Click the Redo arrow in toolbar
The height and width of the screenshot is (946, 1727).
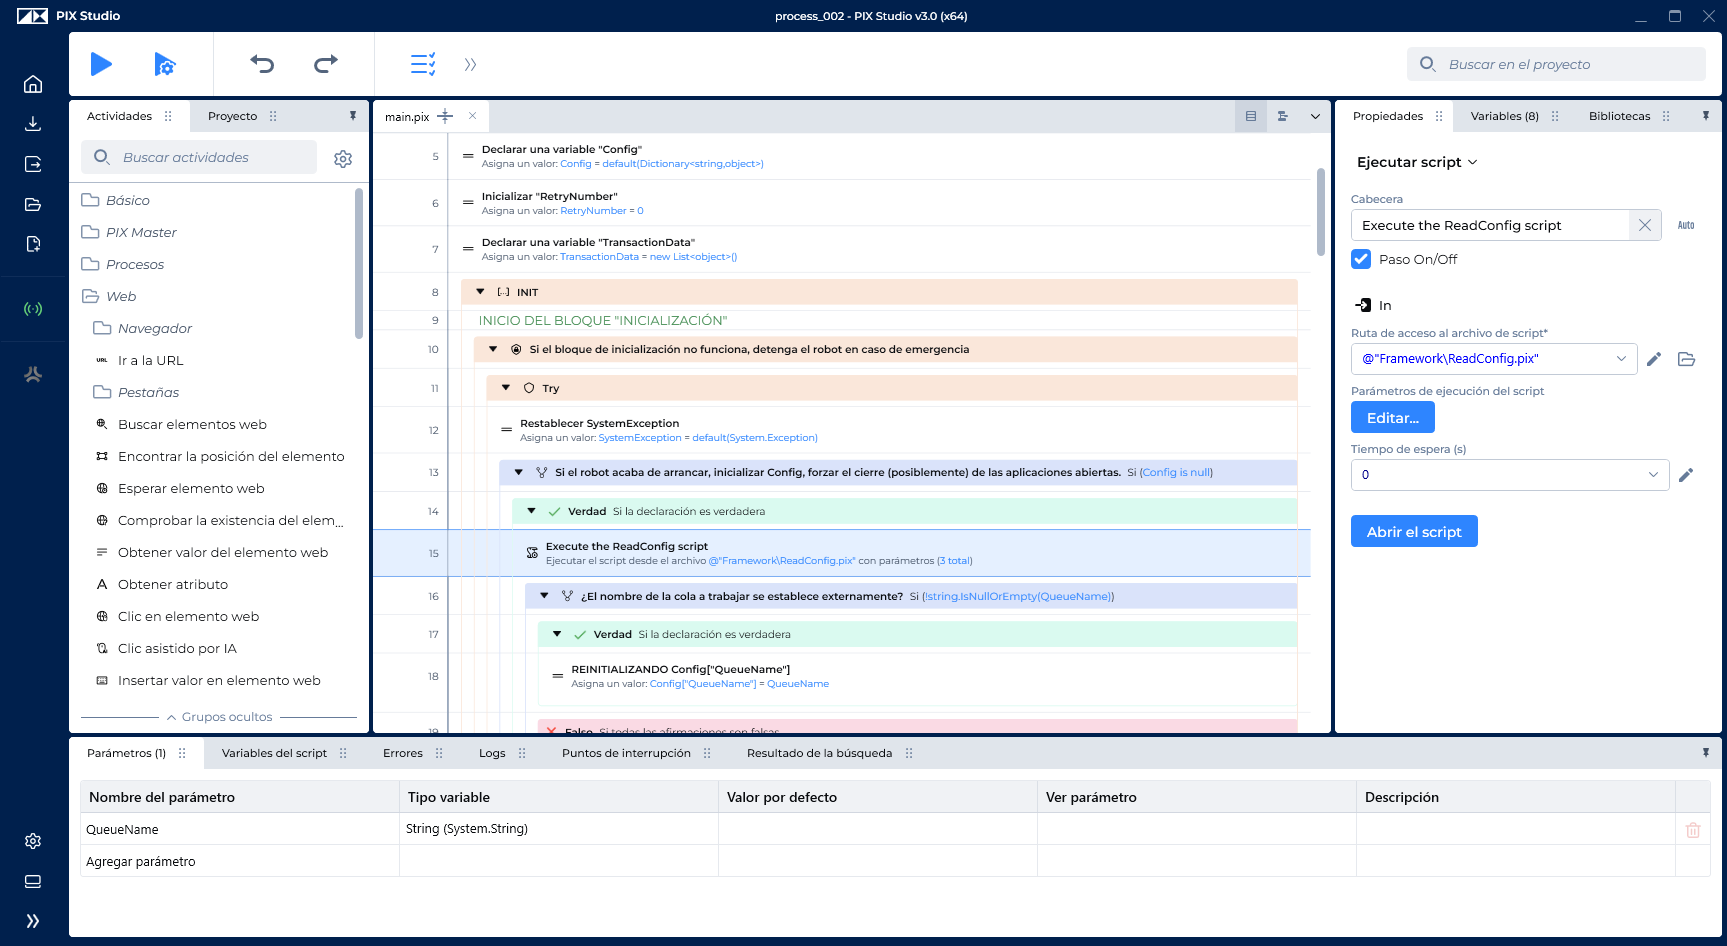(326, 64)
